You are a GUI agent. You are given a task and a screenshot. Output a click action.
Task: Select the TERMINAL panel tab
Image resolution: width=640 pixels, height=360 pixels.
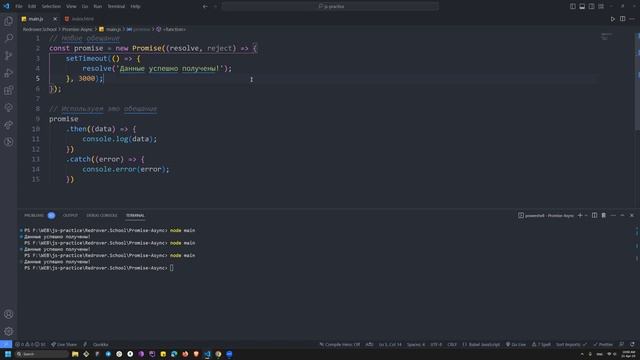point(135,216)
